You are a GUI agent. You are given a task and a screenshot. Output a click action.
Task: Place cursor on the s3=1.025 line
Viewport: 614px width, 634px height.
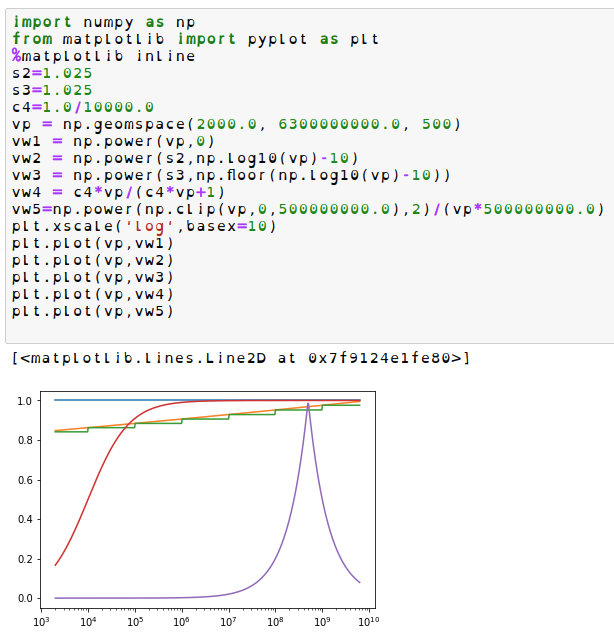tap(53, 90)
